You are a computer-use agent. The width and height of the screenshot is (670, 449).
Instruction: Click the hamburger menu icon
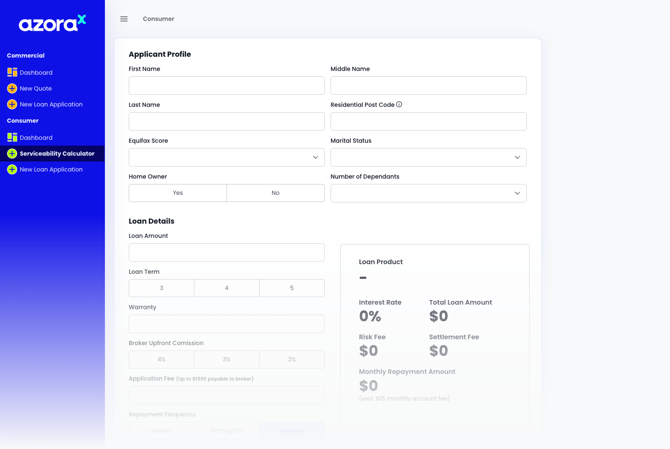pyautogui.click(x=124, y=19)
